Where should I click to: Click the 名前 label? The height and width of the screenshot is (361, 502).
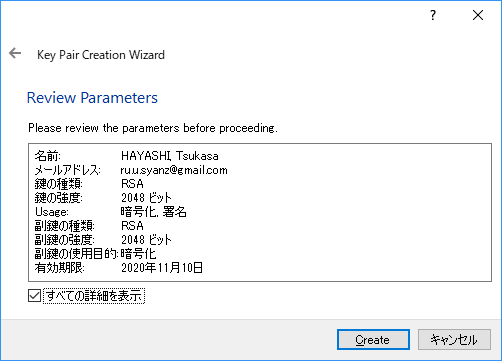pyautogui.click(x=48, y=156)
